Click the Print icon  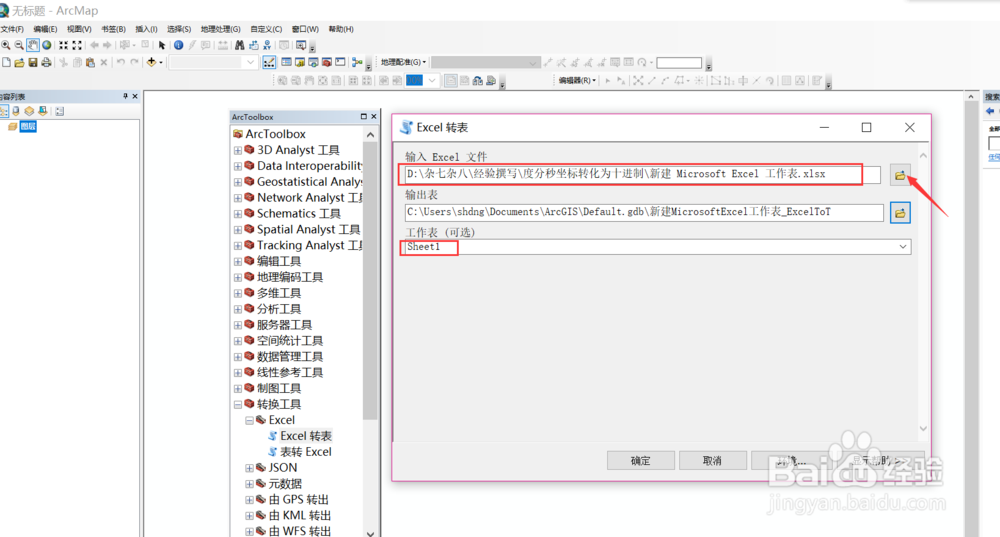pyautogui.click(x=47, y=63)
